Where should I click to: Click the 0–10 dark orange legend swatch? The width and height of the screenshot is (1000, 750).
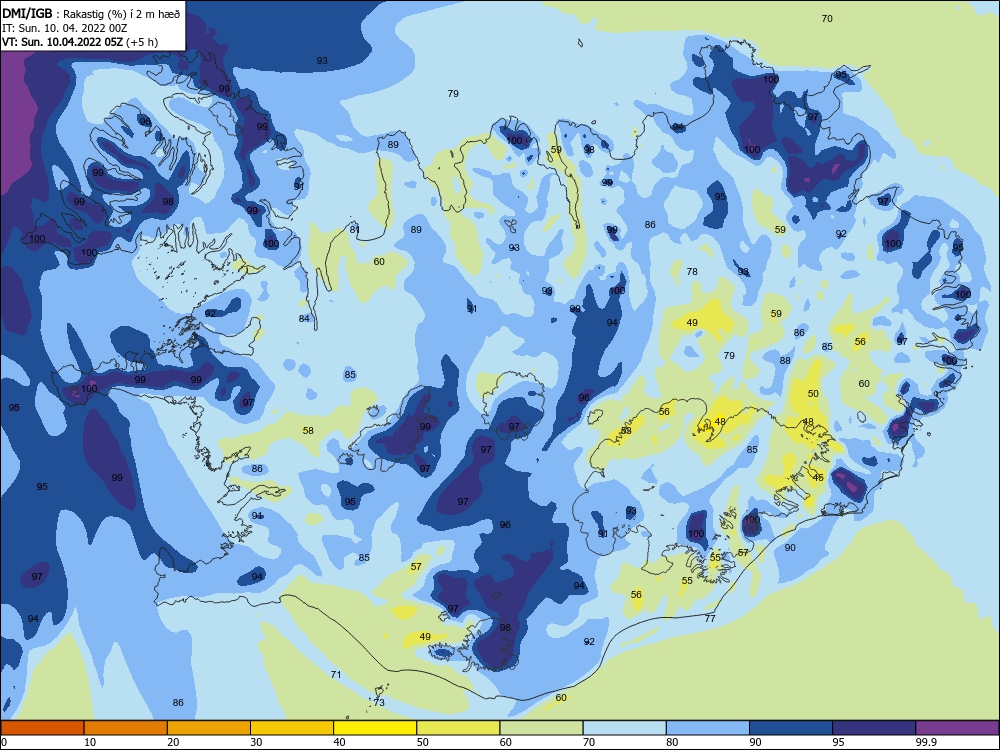point(42,728)
